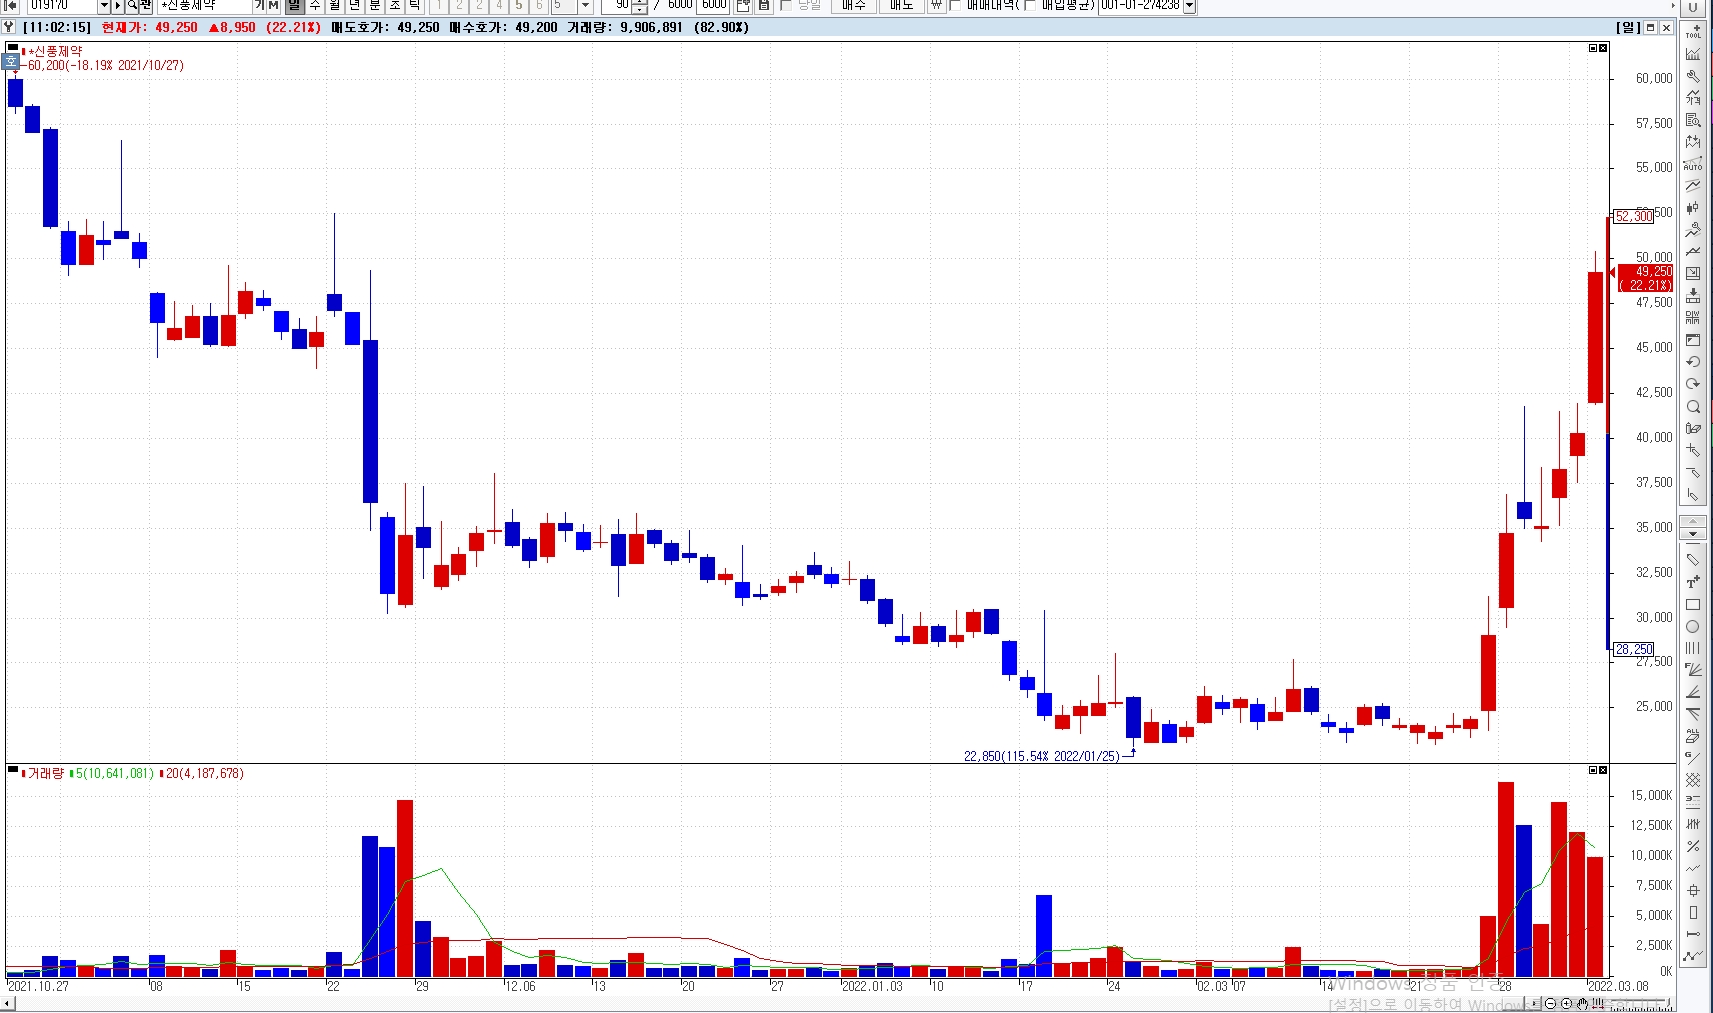The image size is (1713, 1013).
Task: Select the circle drawing tool
Action: pyautogui.click(x=1693, y=627)
